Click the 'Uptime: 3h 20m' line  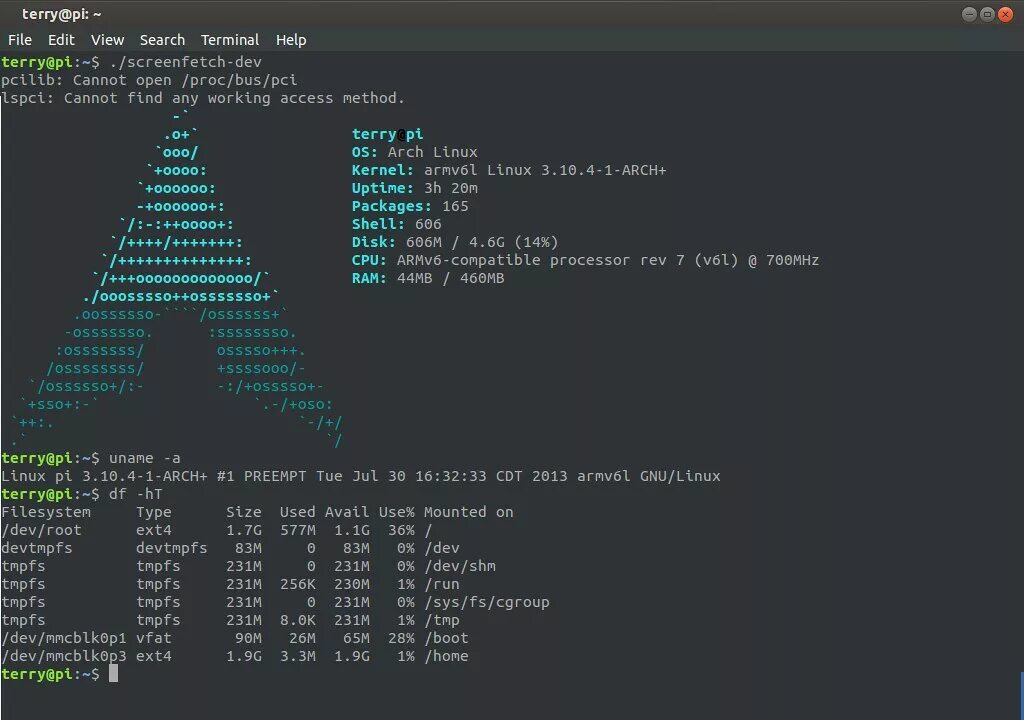(415, 188)
